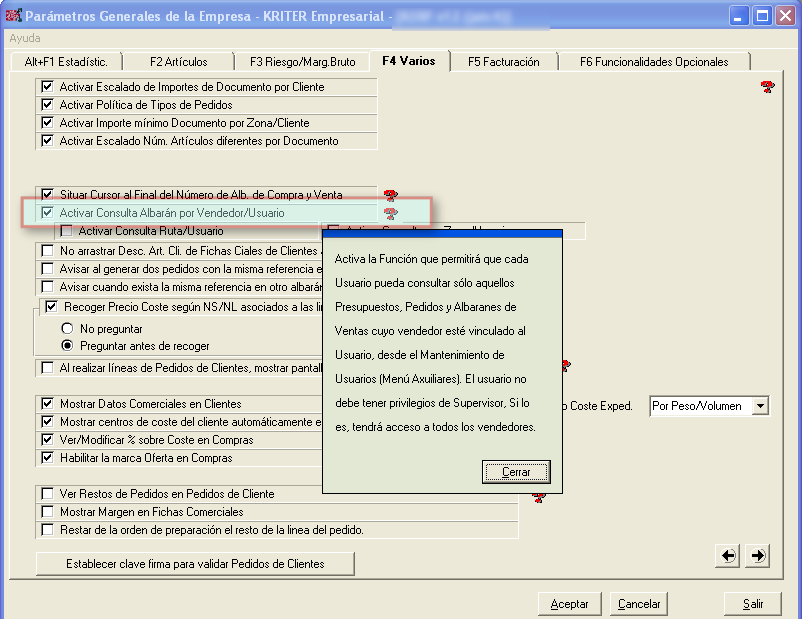Screen dimensions: 802x619
Task: Click help icon next to Activar Consulta Albarán
Action: click(x=390, y=213)
